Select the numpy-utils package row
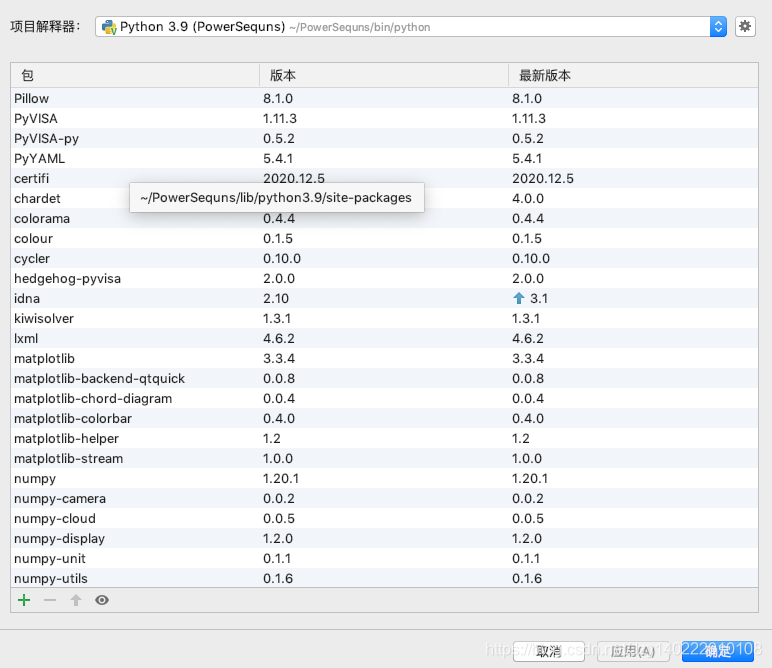The height and width of the screenshot is (668, 772). pos(384,578)
